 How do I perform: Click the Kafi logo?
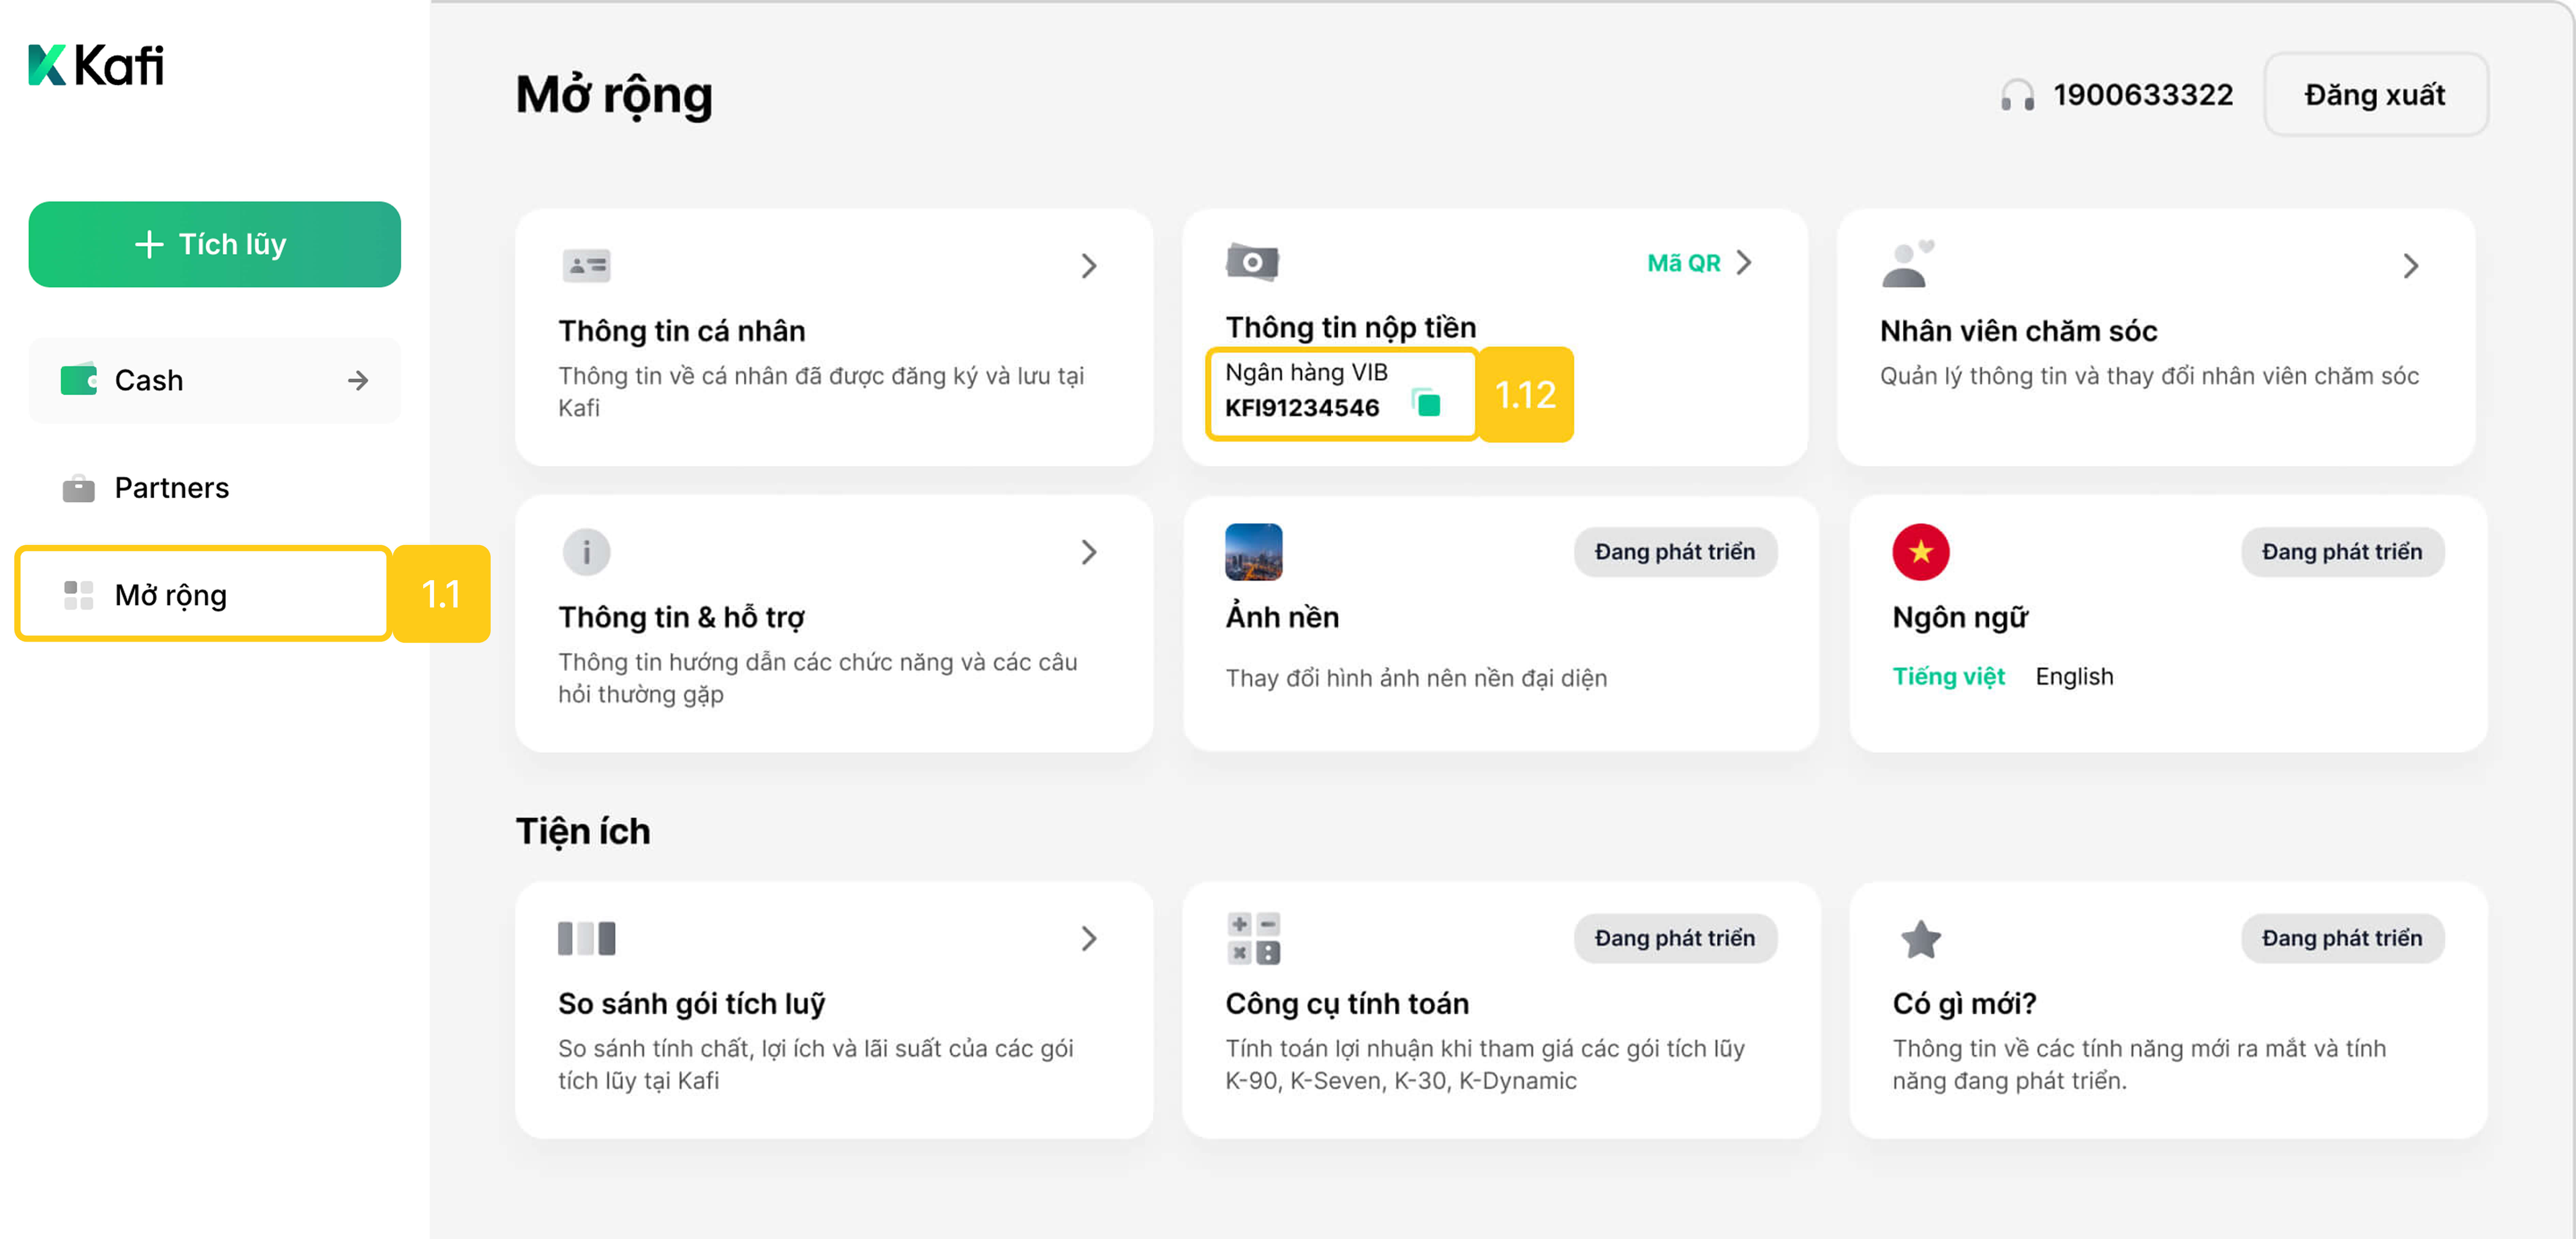[96, 65]
